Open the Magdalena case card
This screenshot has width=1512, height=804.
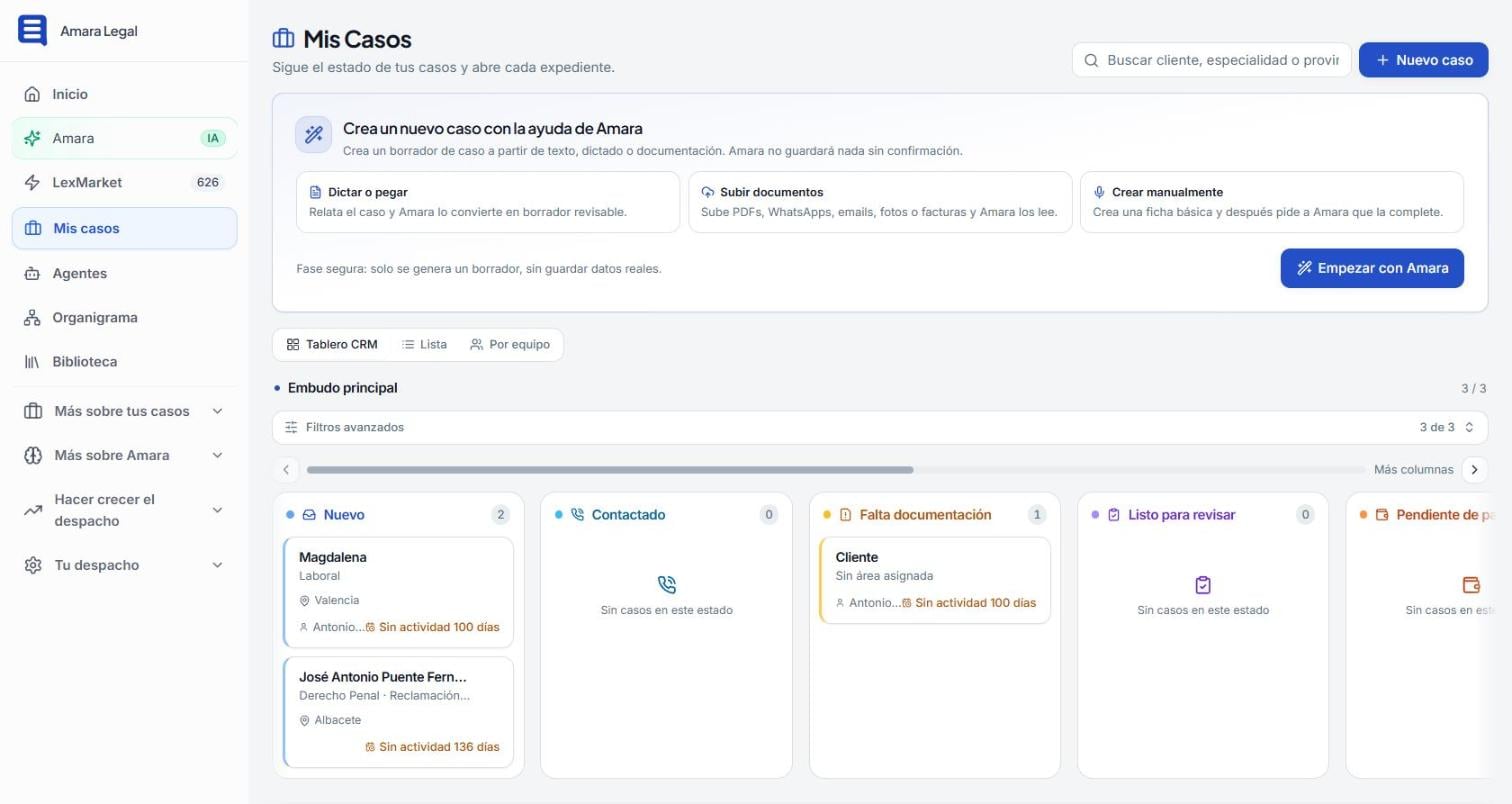(398, 593)
